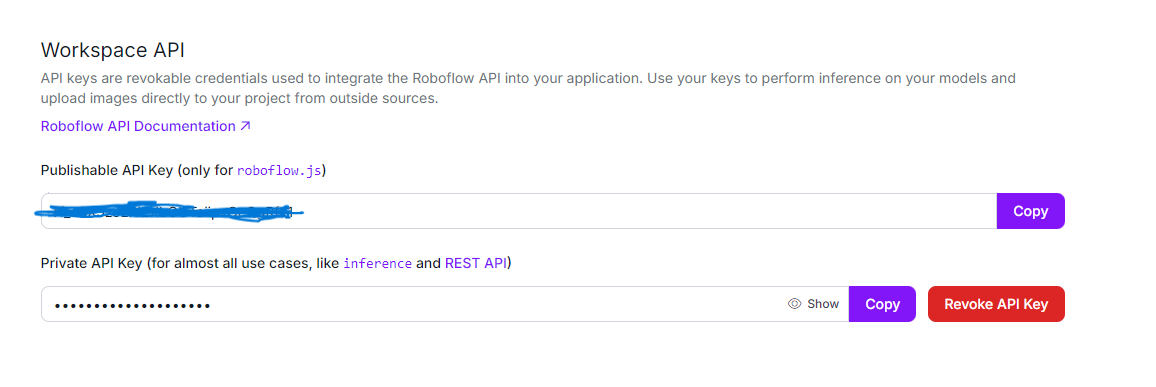Click the external-link arrow beside Documentation
This screenshot has width=1156, height=387.
point(246,126)
